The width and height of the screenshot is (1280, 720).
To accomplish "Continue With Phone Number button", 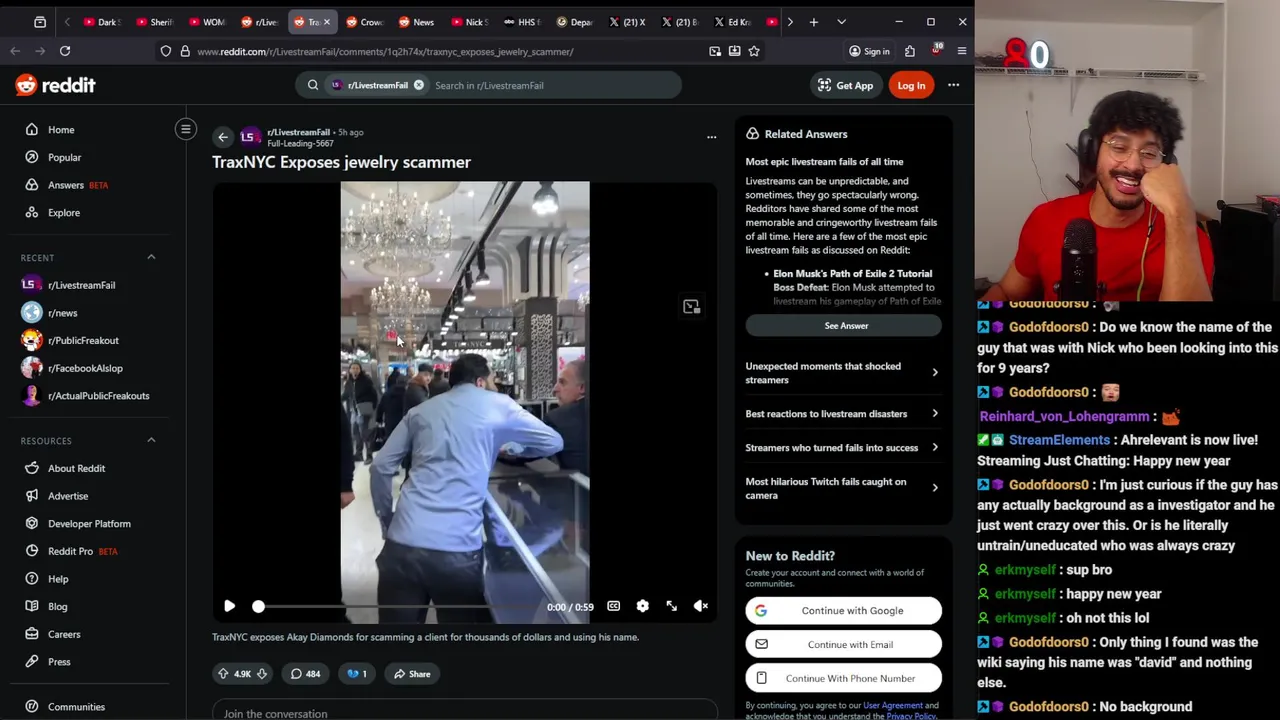I will click(844, 679).
